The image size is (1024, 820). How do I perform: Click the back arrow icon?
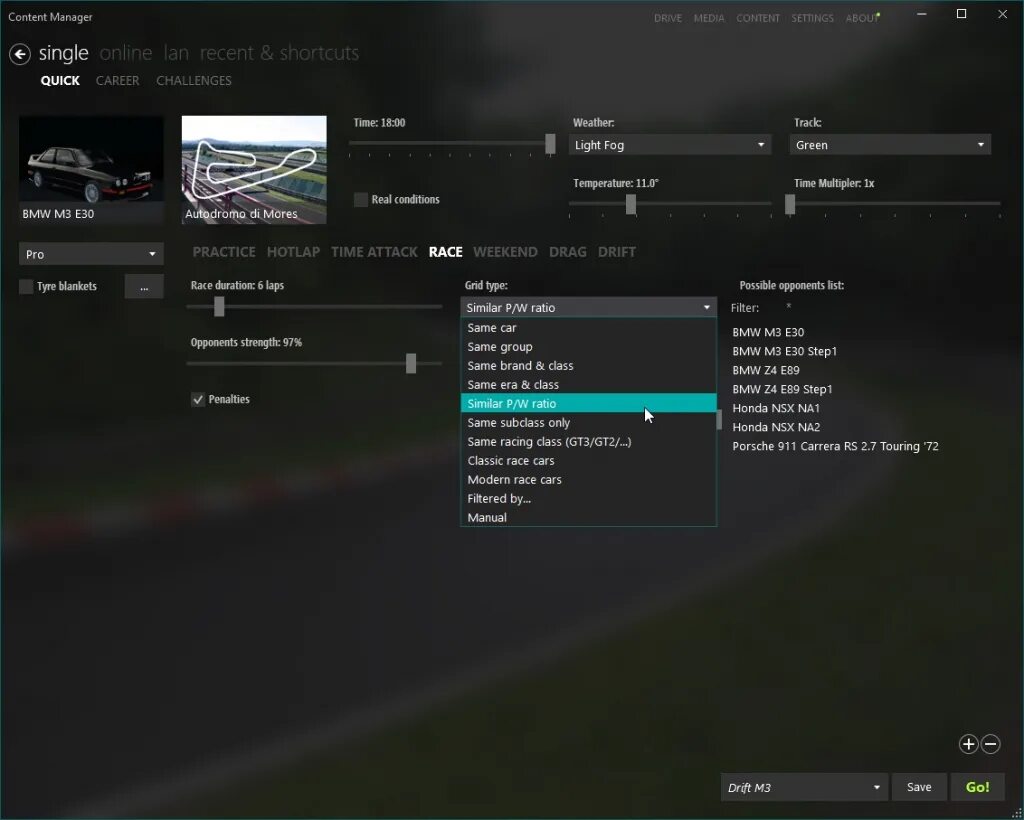pos(20,54)
